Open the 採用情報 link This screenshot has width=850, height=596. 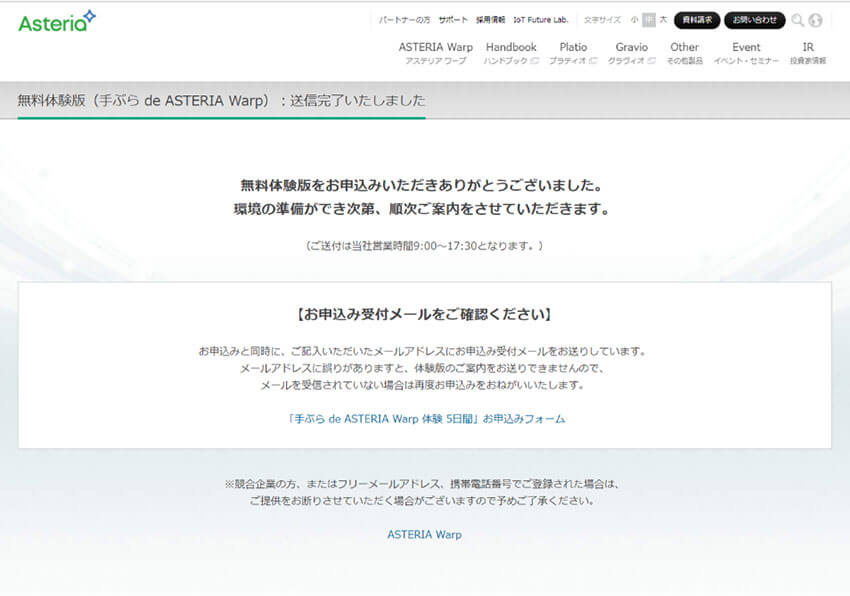coord(491,20)
